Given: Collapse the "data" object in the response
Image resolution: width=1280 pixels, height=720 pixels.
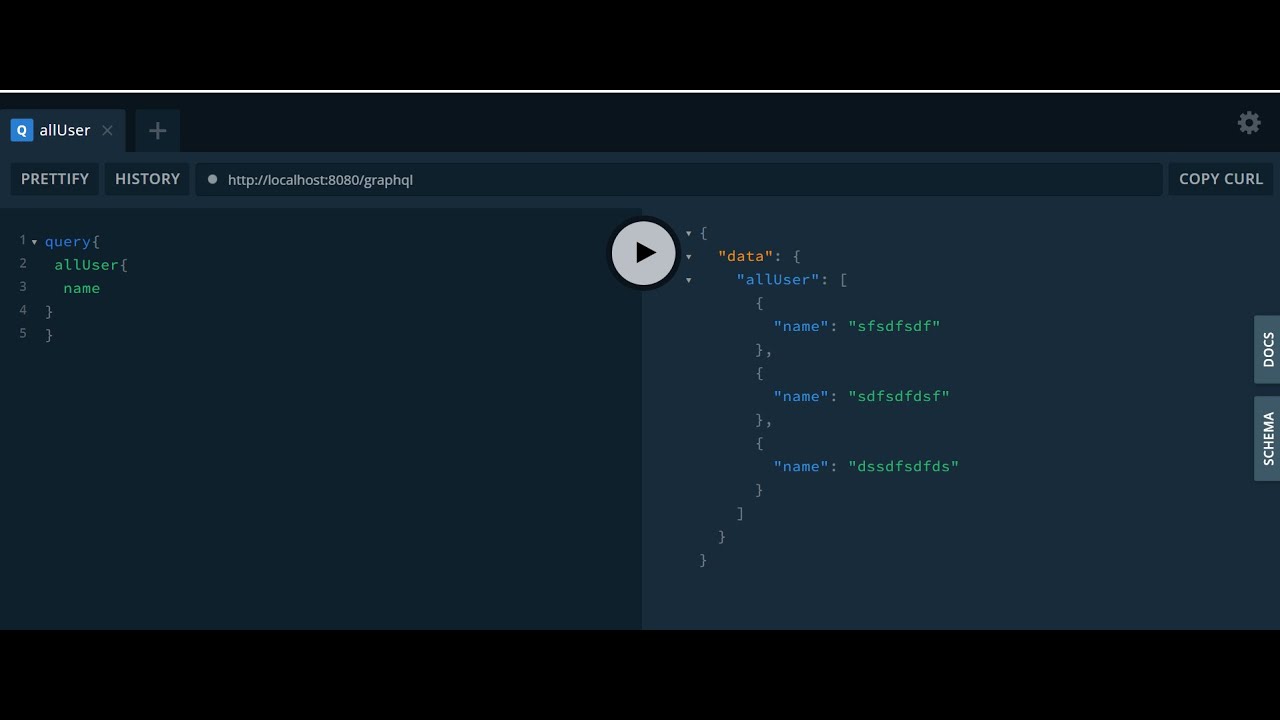Looking at the screenshot, I should pos(688,257).
